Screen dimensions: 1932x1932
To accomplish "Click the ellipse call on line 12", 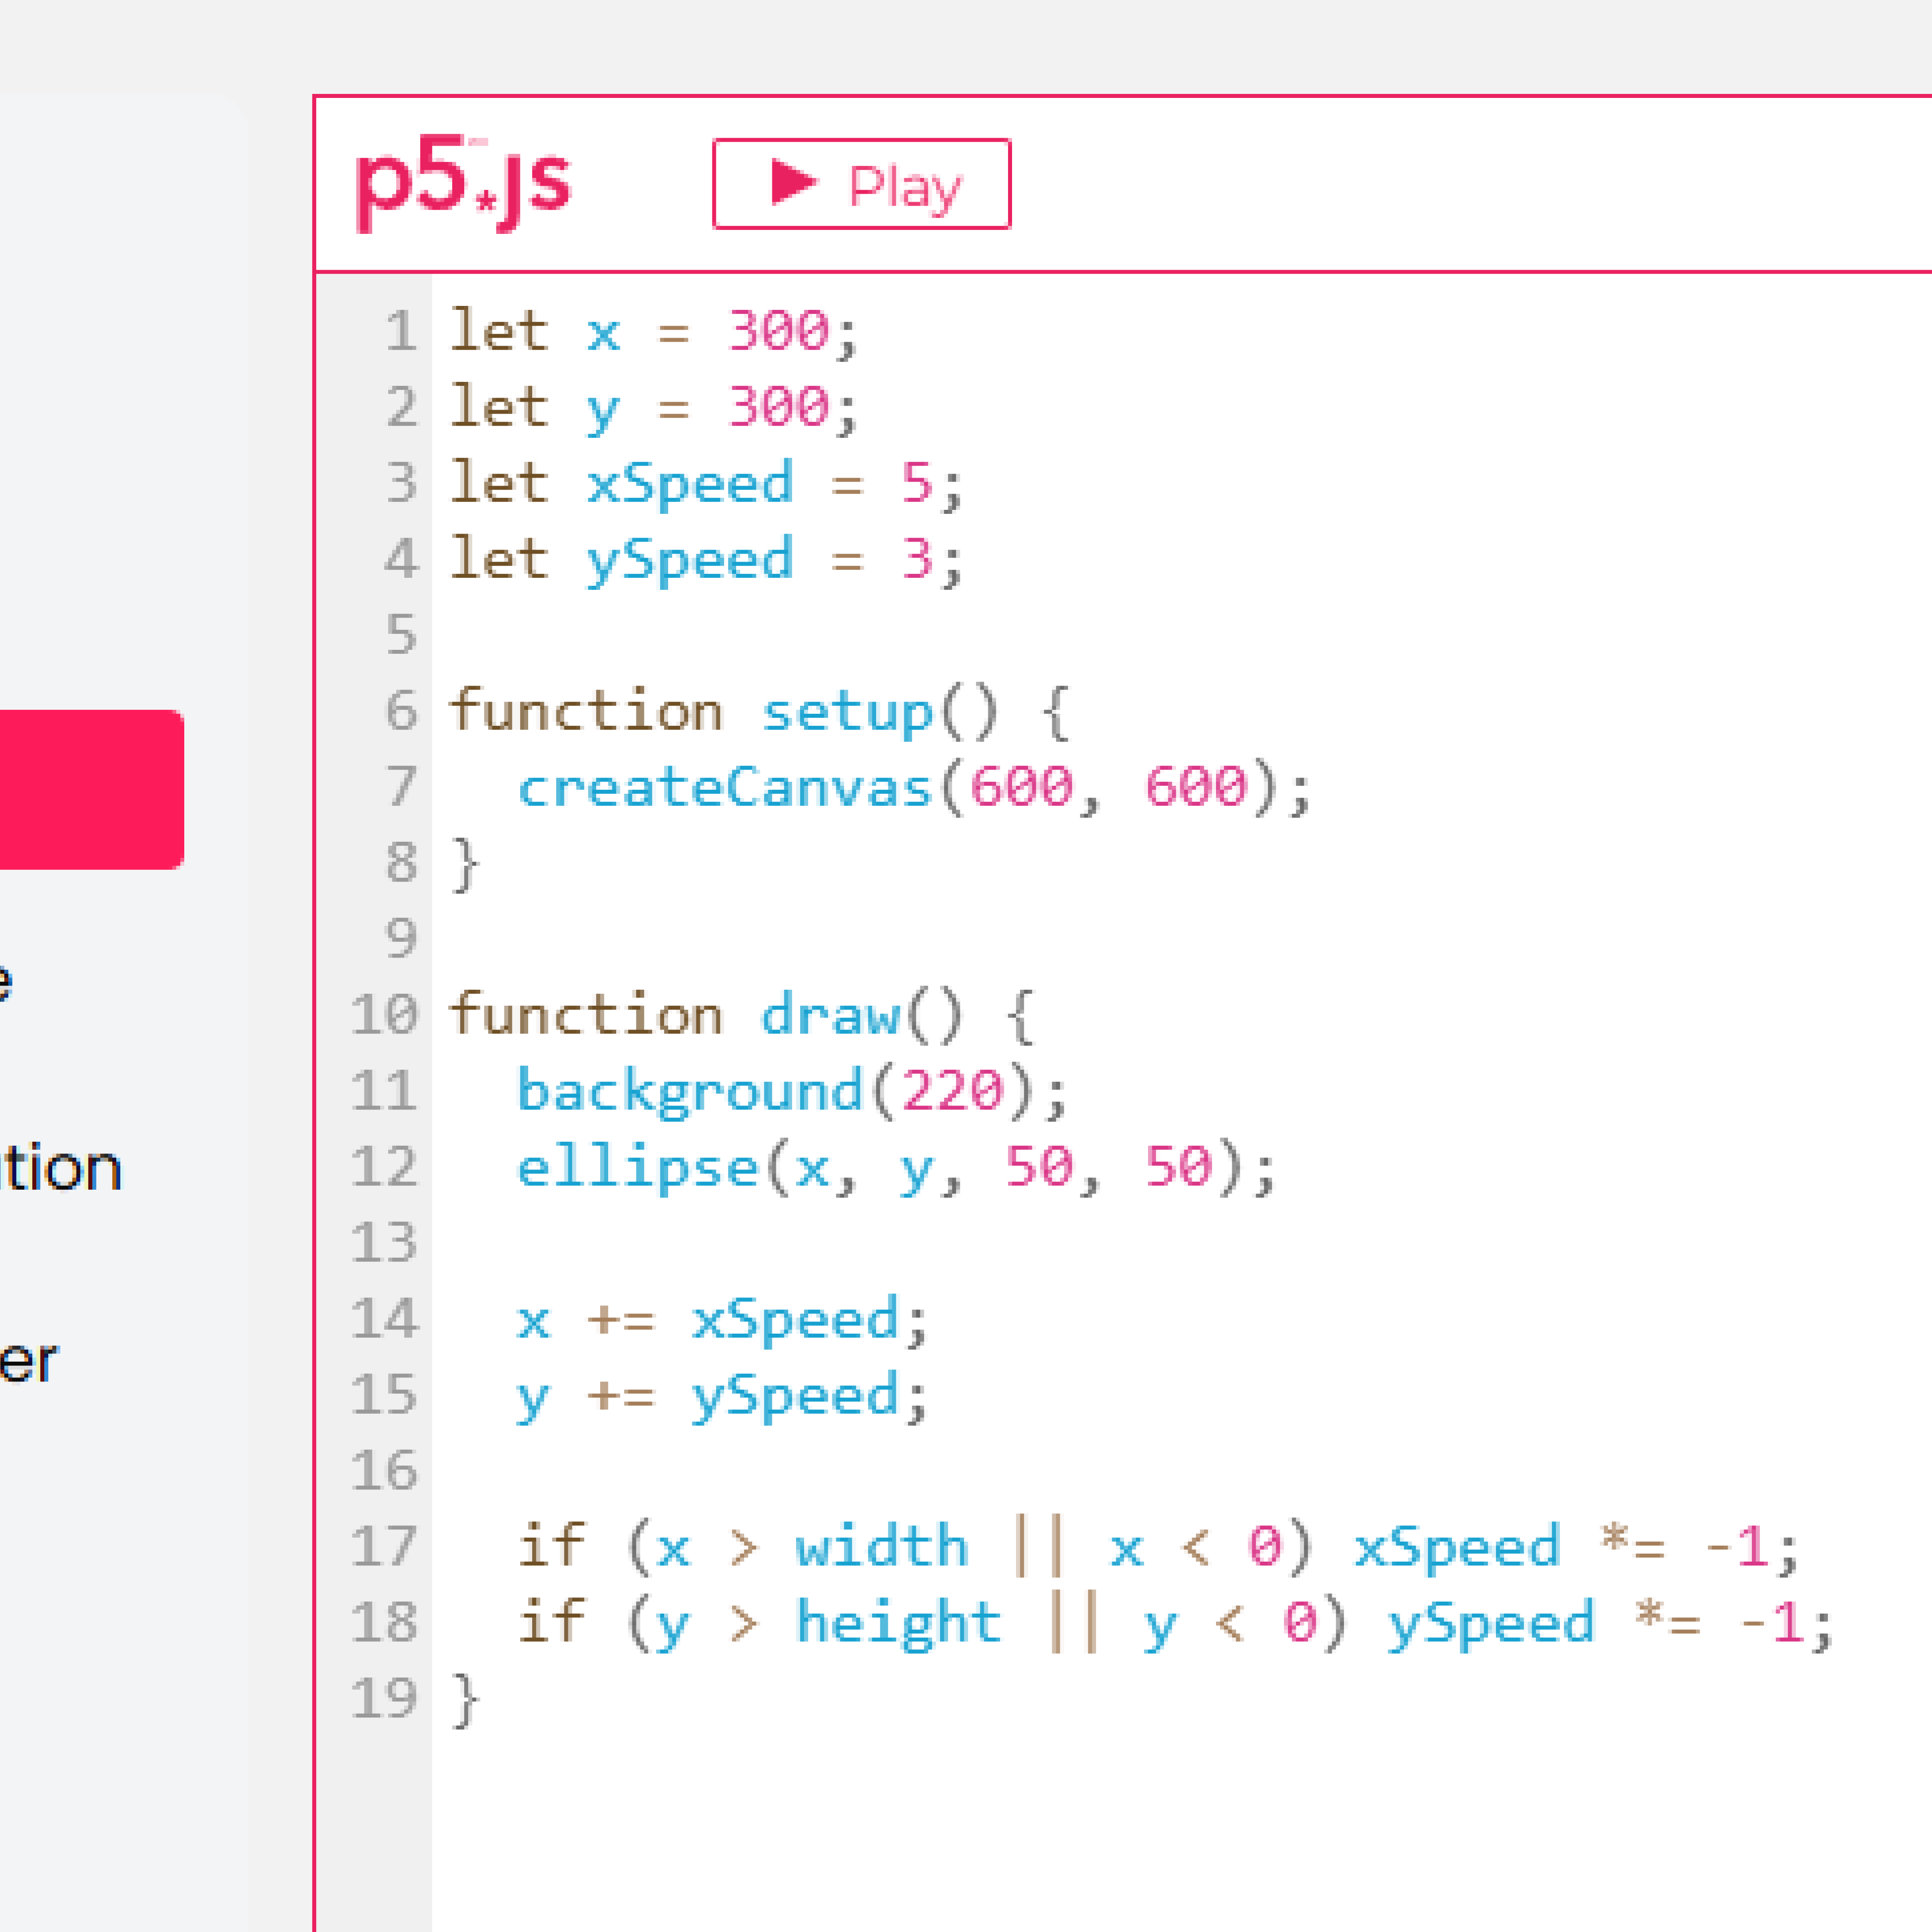I will [636, 1167].
